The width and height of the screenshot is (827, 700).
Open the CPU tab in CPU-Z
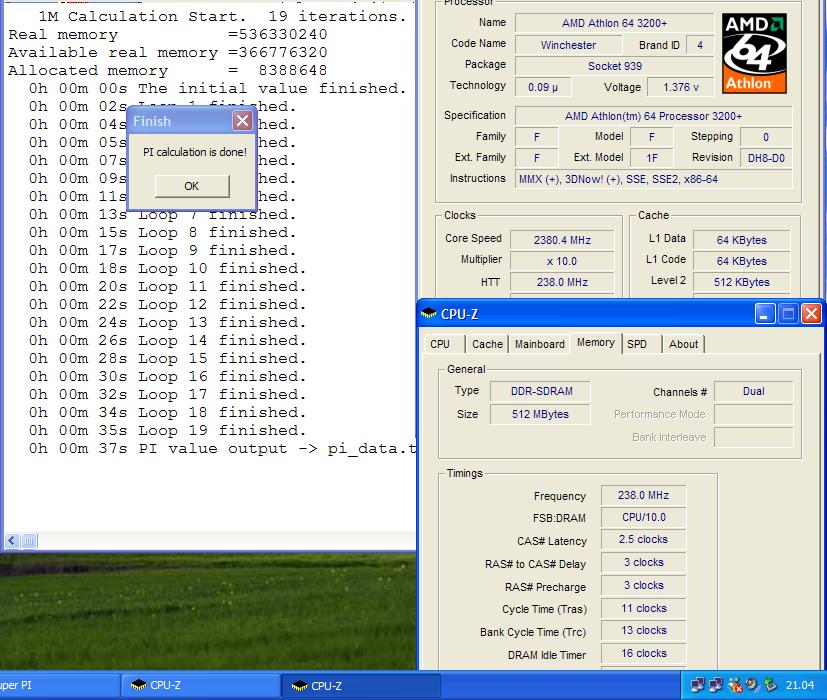[x=440, y=344]
